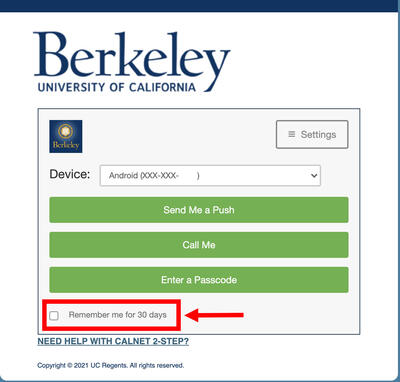Image resolution: width=400 pixels, height=382 pixels.
Task: Select the Android (XXX-XXX-) device text
Action: point(154,175)
